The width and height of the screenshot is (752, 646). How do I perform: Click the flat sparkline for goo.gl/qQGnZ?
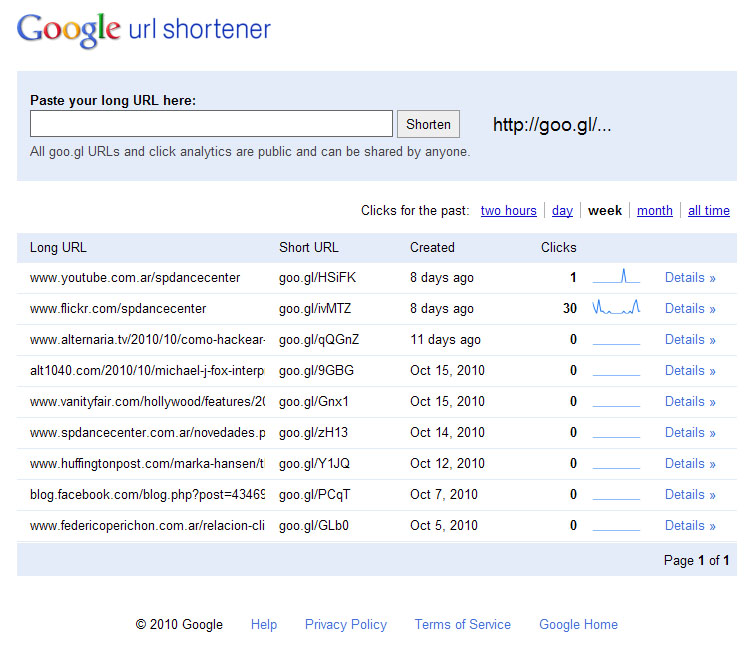(616, 343)
